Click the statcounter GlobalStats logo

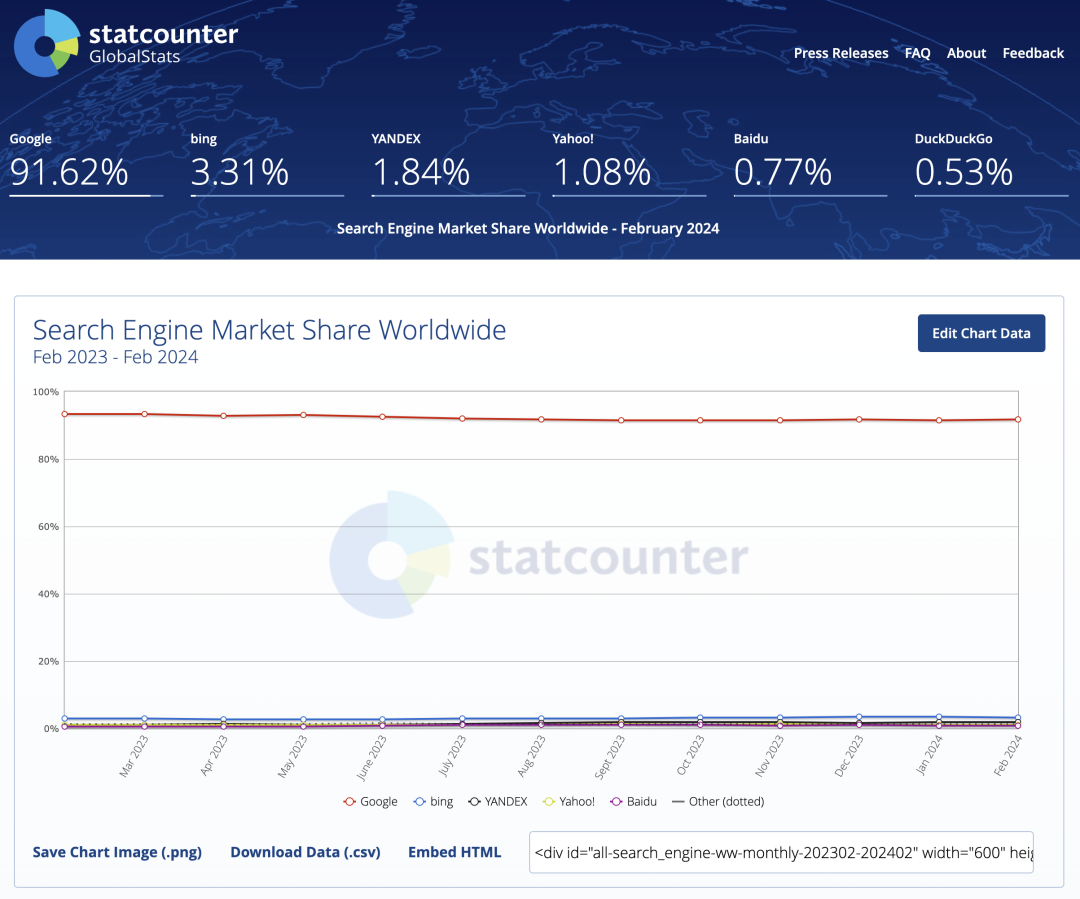[126, 43]
